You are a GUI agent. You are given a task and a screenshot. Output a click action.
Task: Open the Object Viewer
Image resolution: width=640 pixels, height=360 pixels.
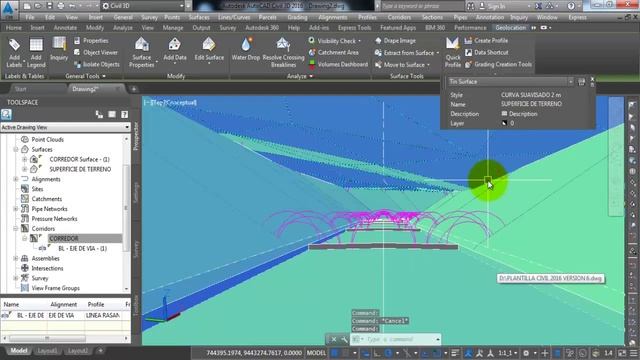tap(96, 52)
